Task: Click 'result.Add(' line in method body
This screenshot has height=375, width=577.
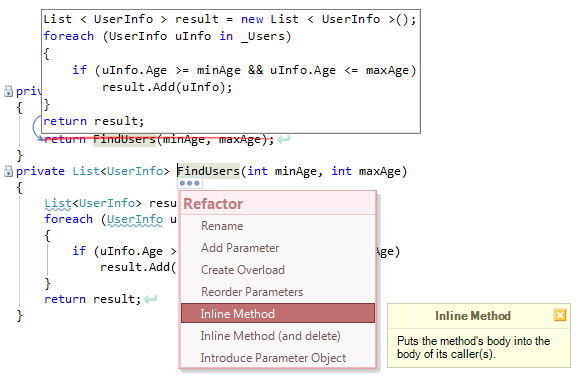Action: coord(138,267)
